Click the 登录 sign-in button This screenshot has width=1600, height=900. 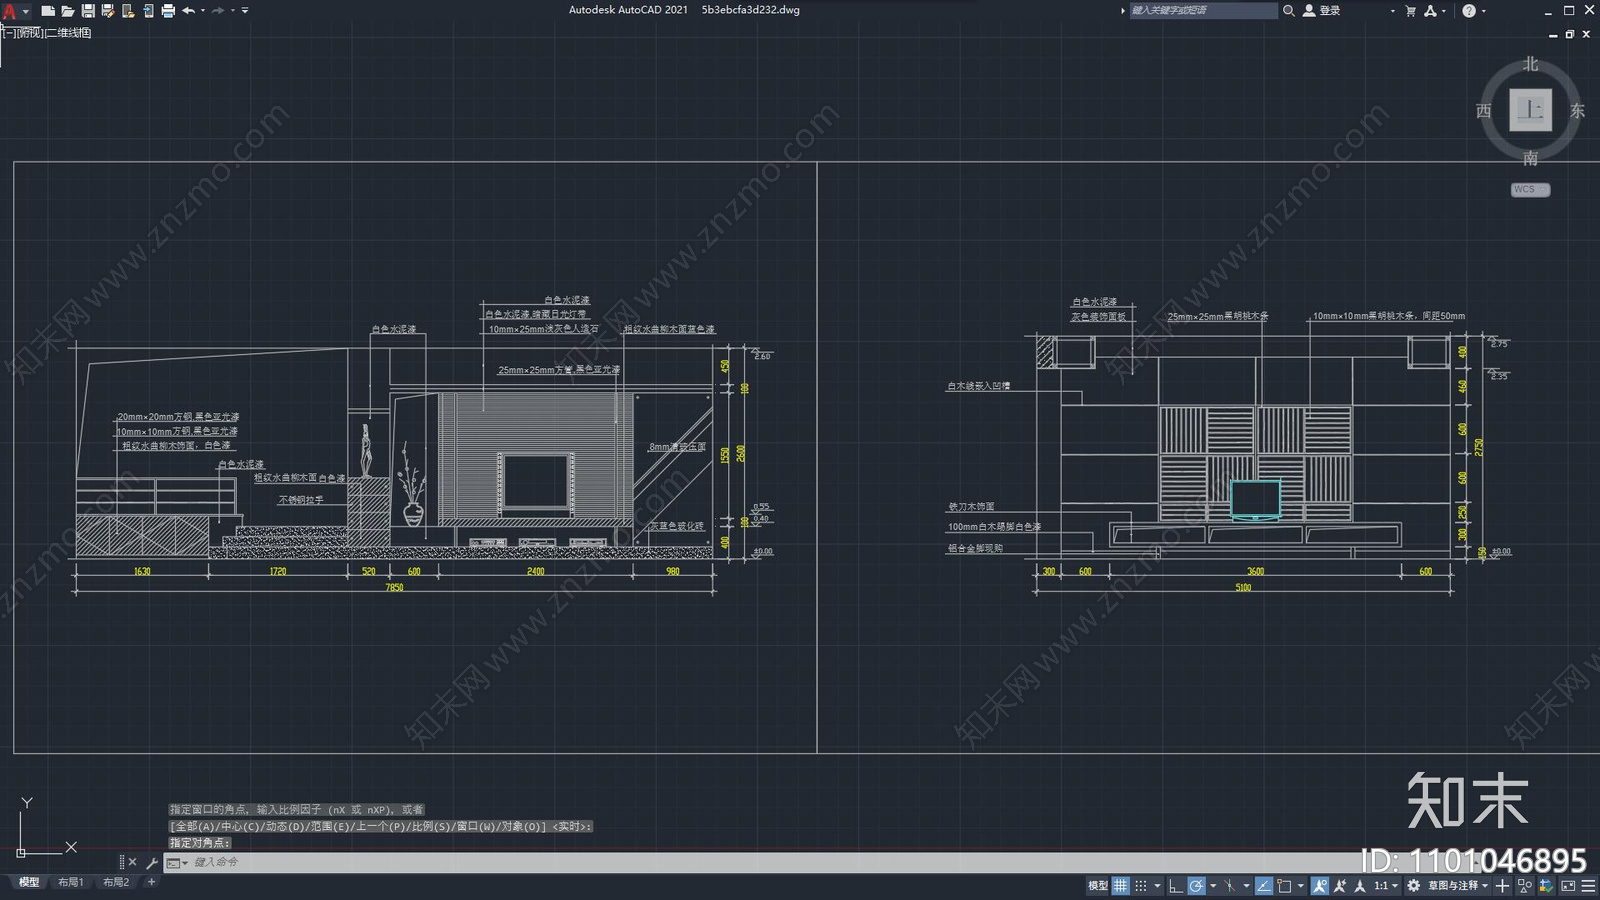1322,10
